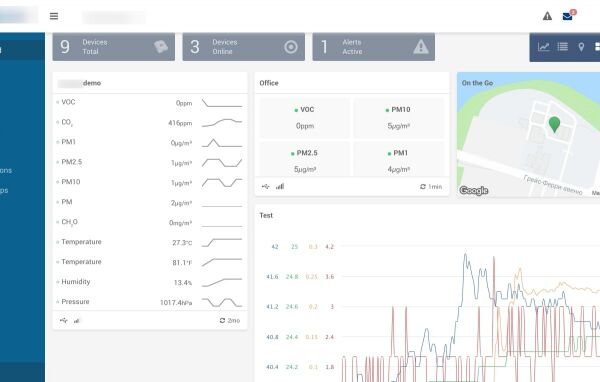
Task: Click the USB icon in demo card footer
Action: click(64, 320)
